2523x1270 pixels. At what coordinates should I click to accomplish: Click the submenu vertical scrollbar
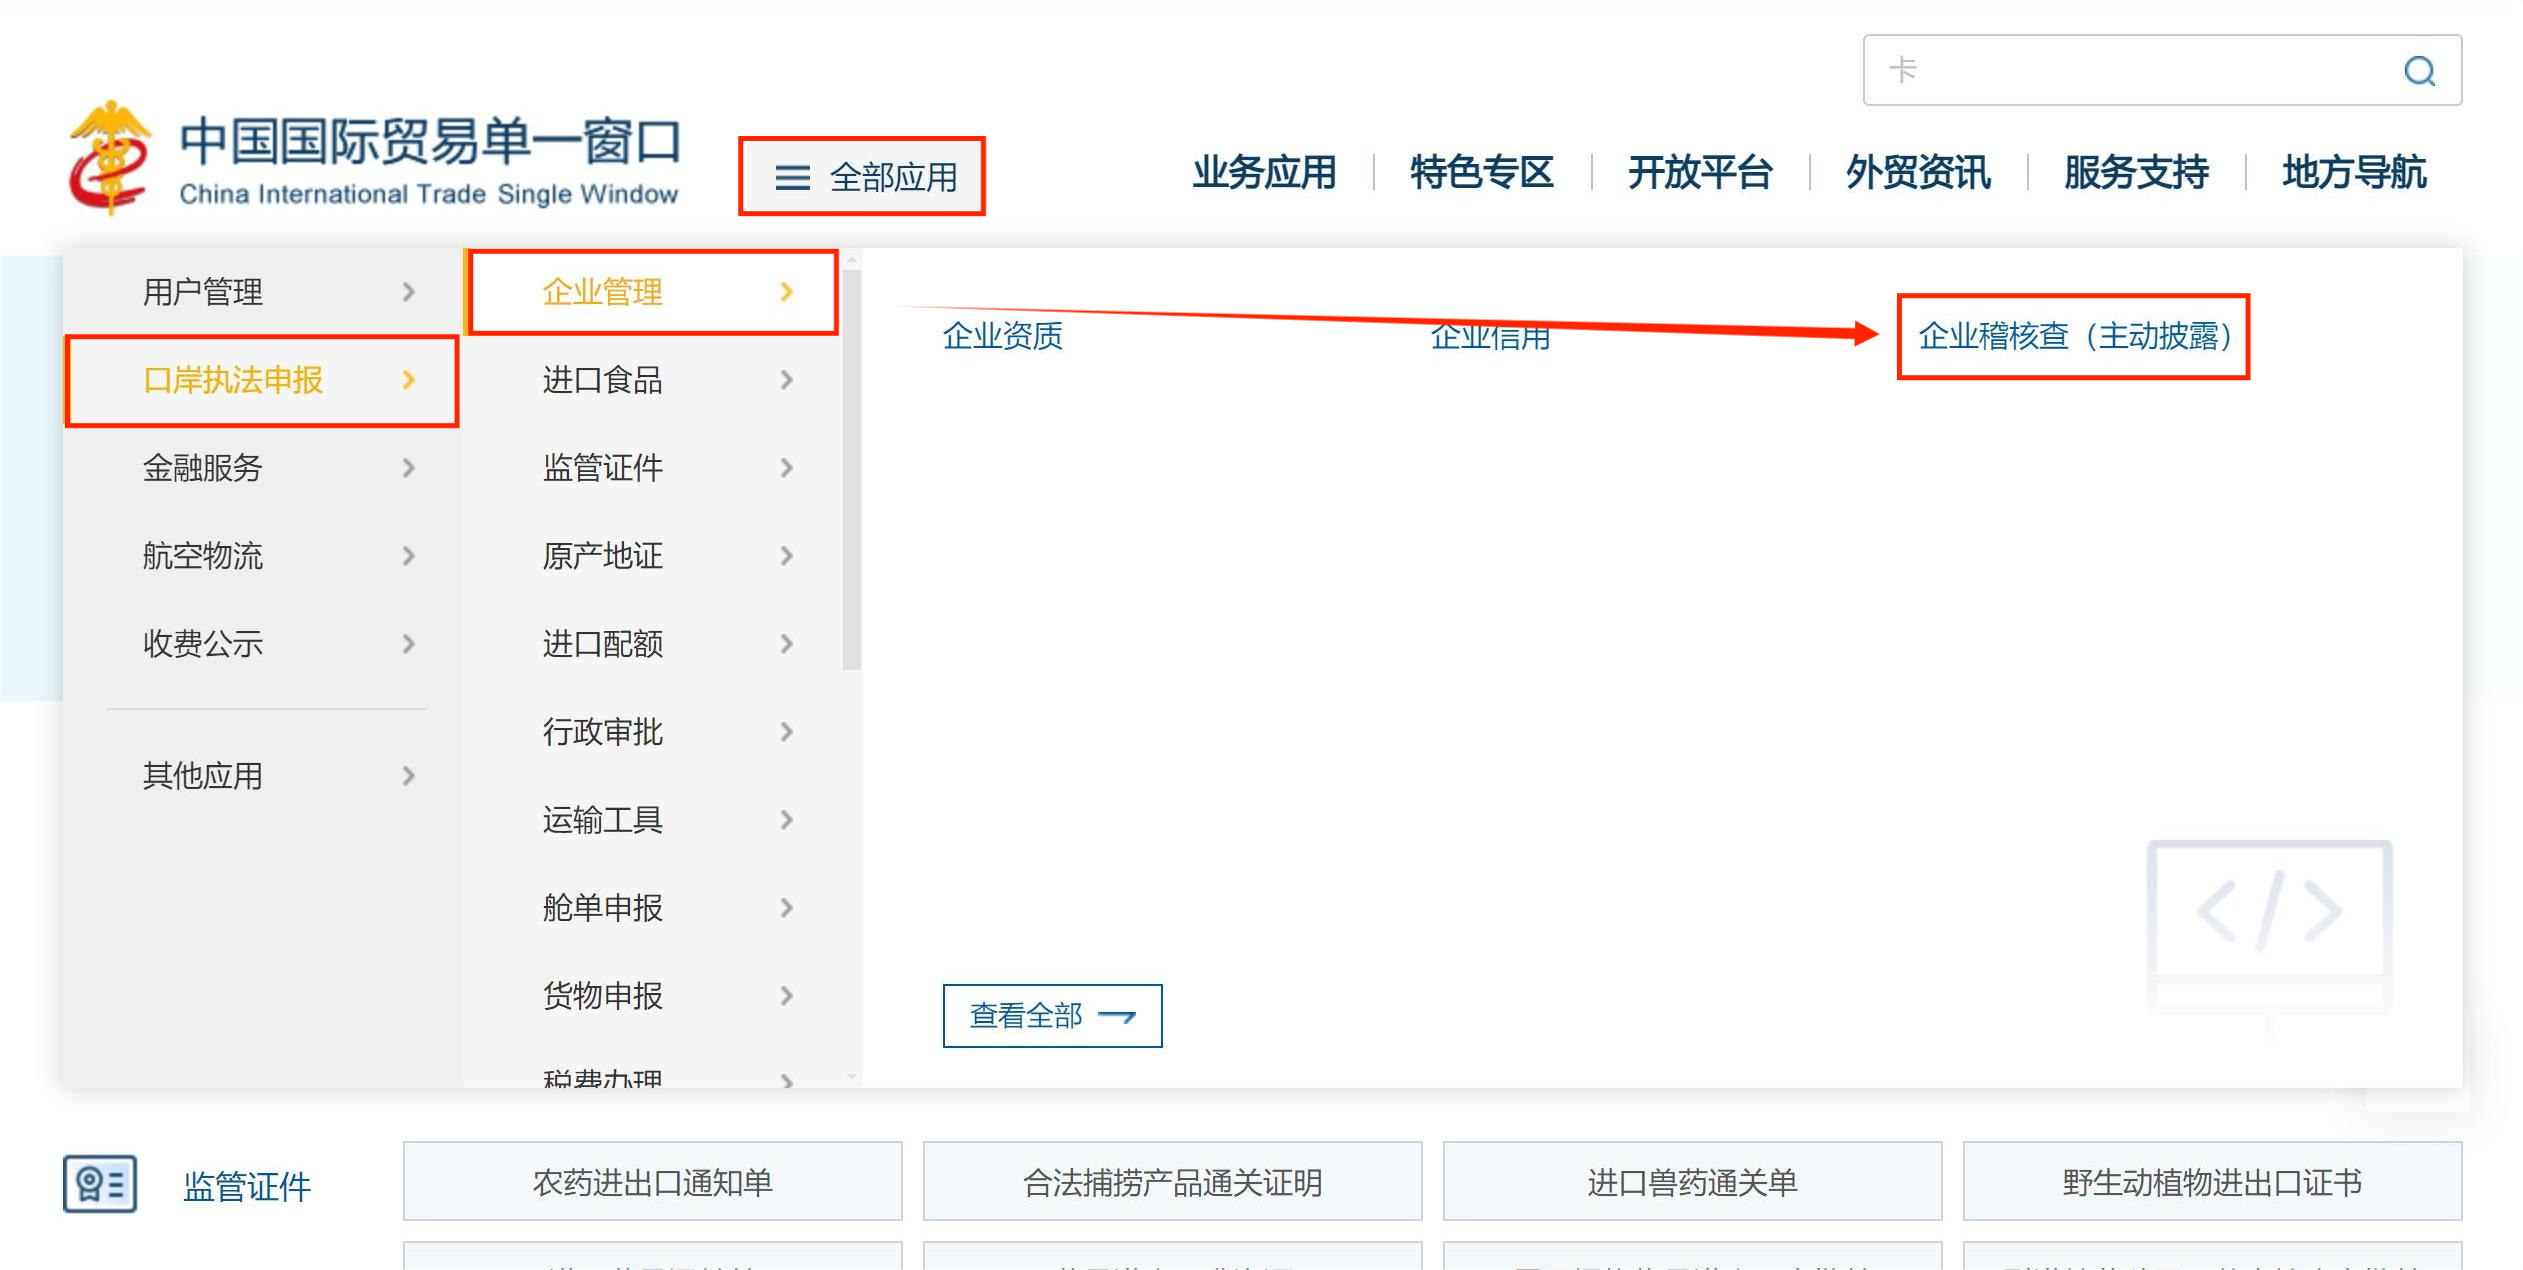tap(851, 470)
